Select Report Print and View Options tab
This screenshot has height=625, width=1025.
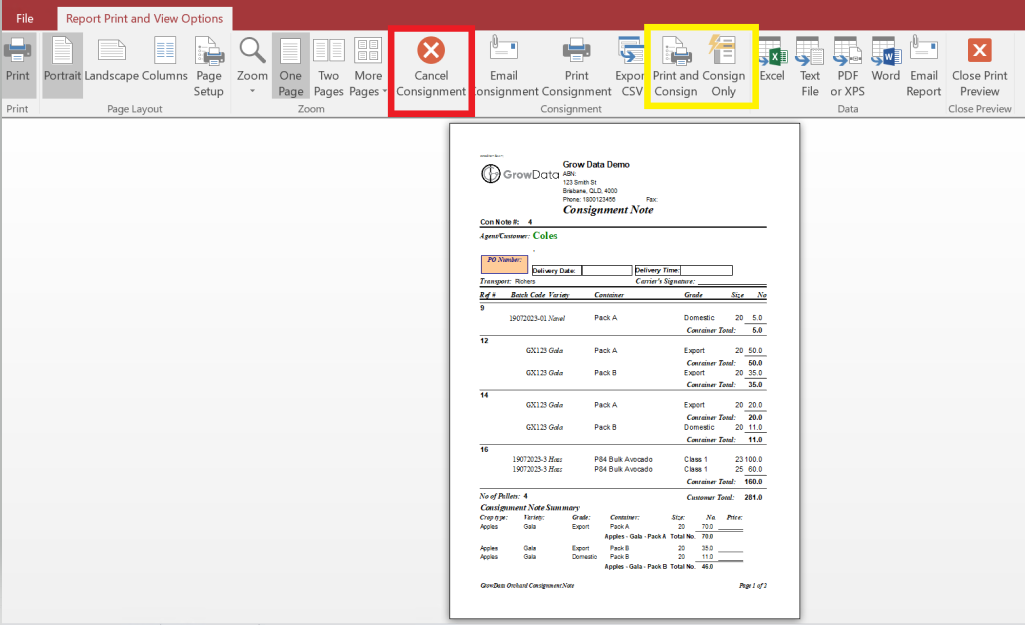pyautogui.click(x=144, y=18)
